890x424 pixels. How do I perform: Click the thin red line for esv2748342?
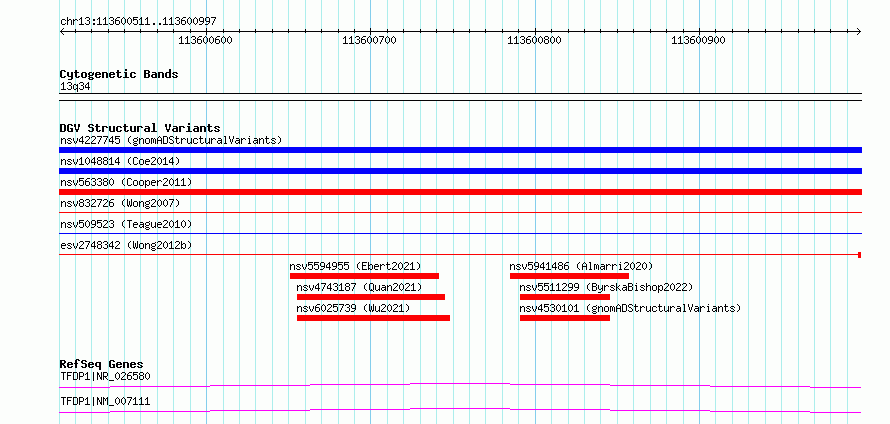[460, 254]
